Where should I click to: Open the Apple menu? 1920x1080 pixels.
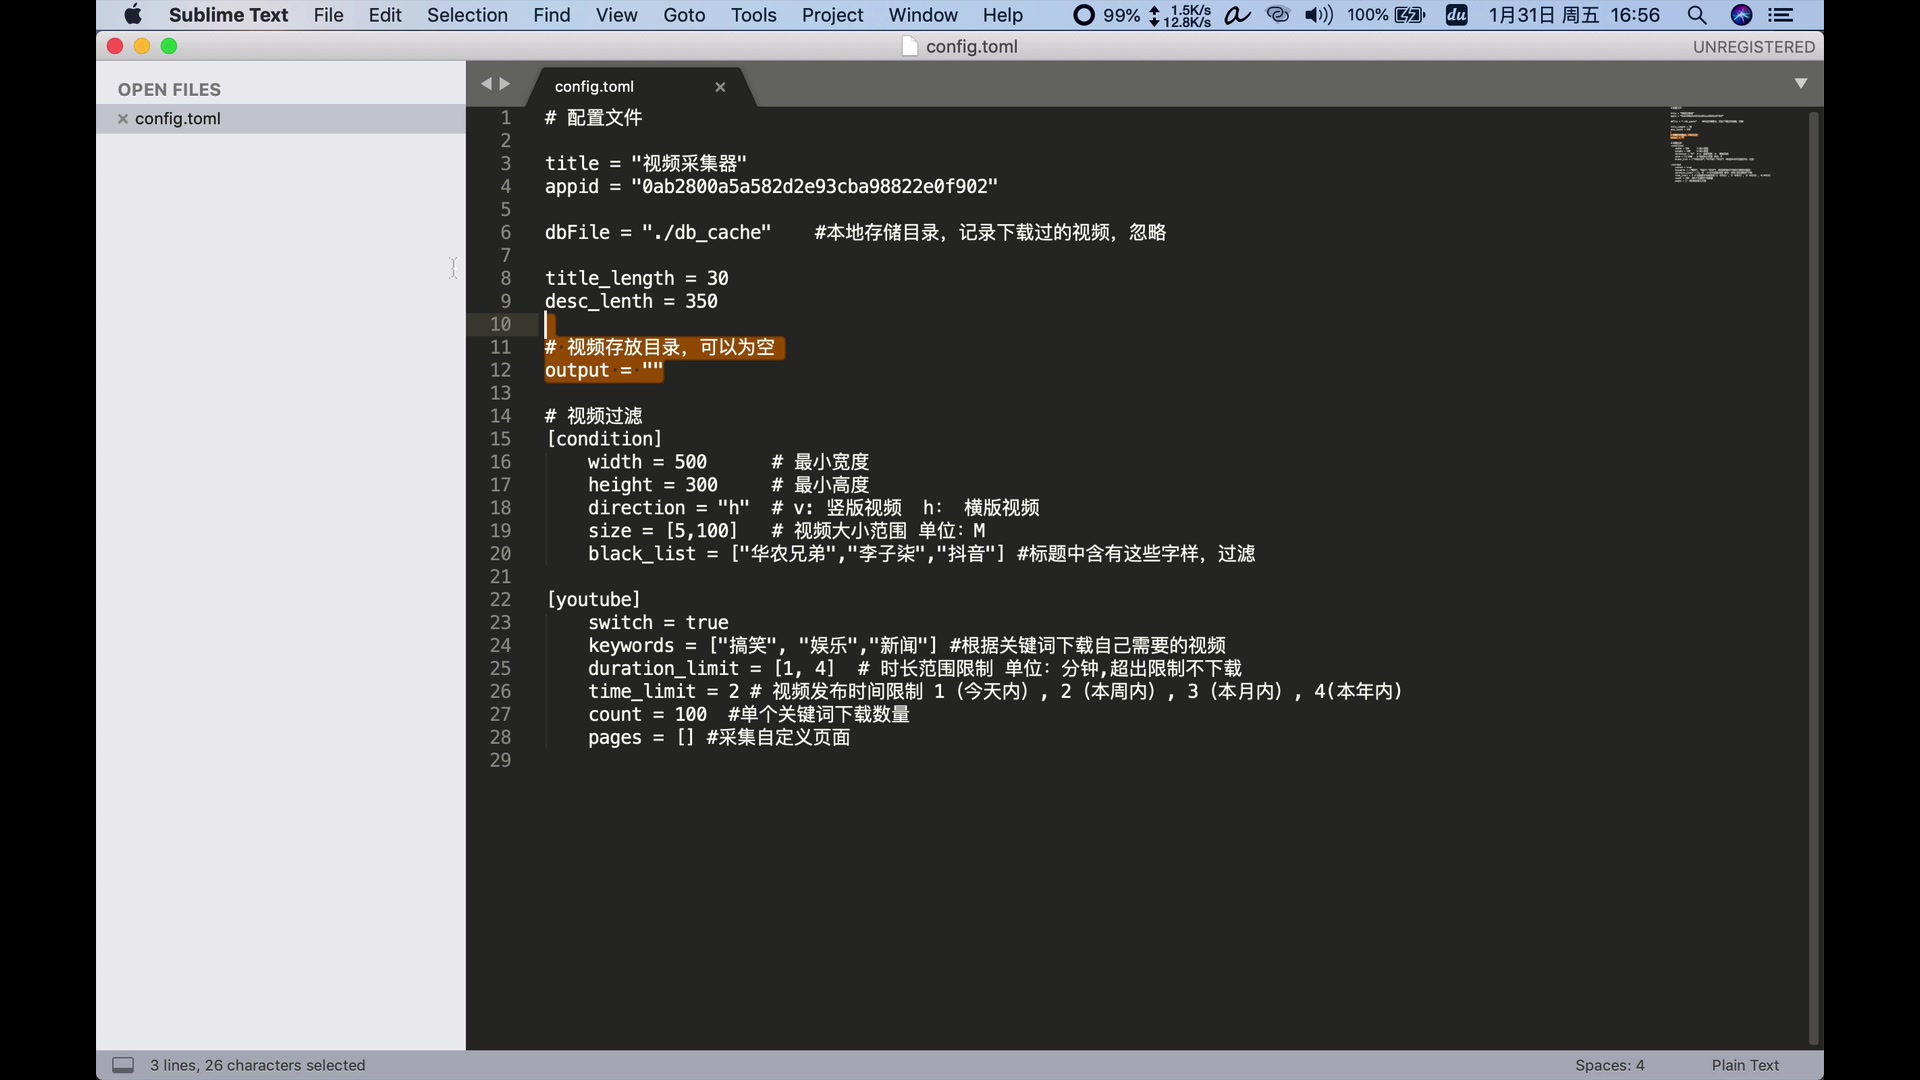pyautogui.click(x=133, y=15)
